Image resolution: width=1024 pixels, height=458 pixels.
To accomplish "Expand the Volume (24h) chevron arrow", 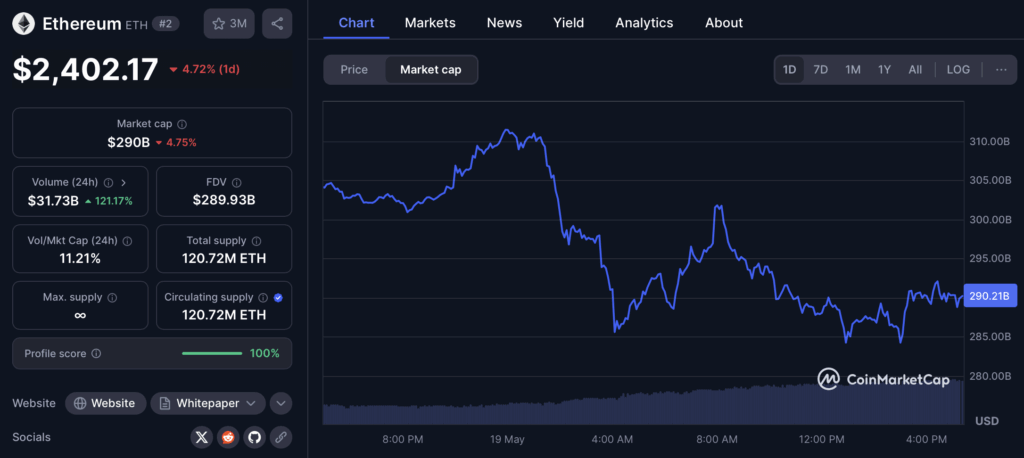I will 124,183.
